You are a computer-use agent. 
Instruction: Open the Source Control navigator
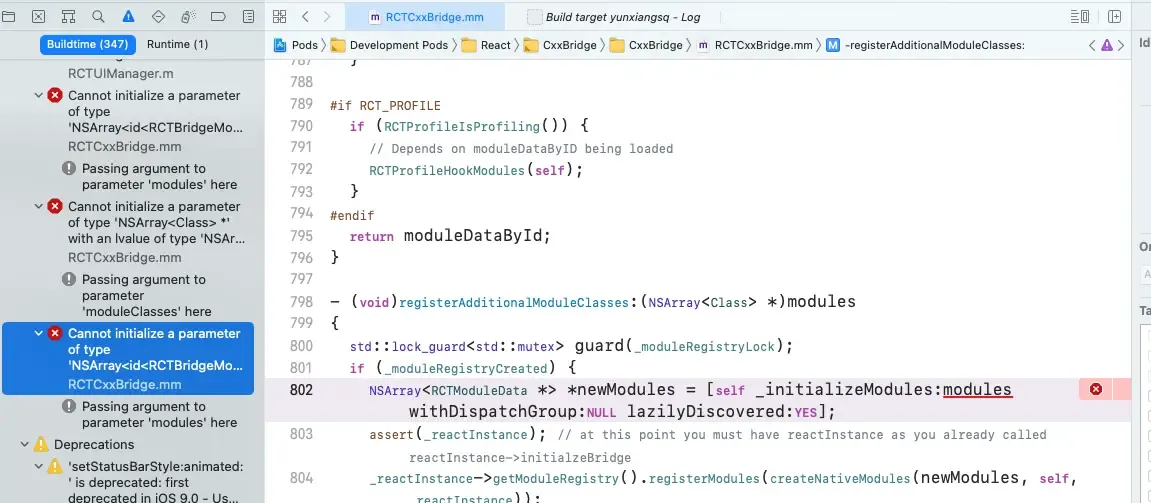[38, 16]
